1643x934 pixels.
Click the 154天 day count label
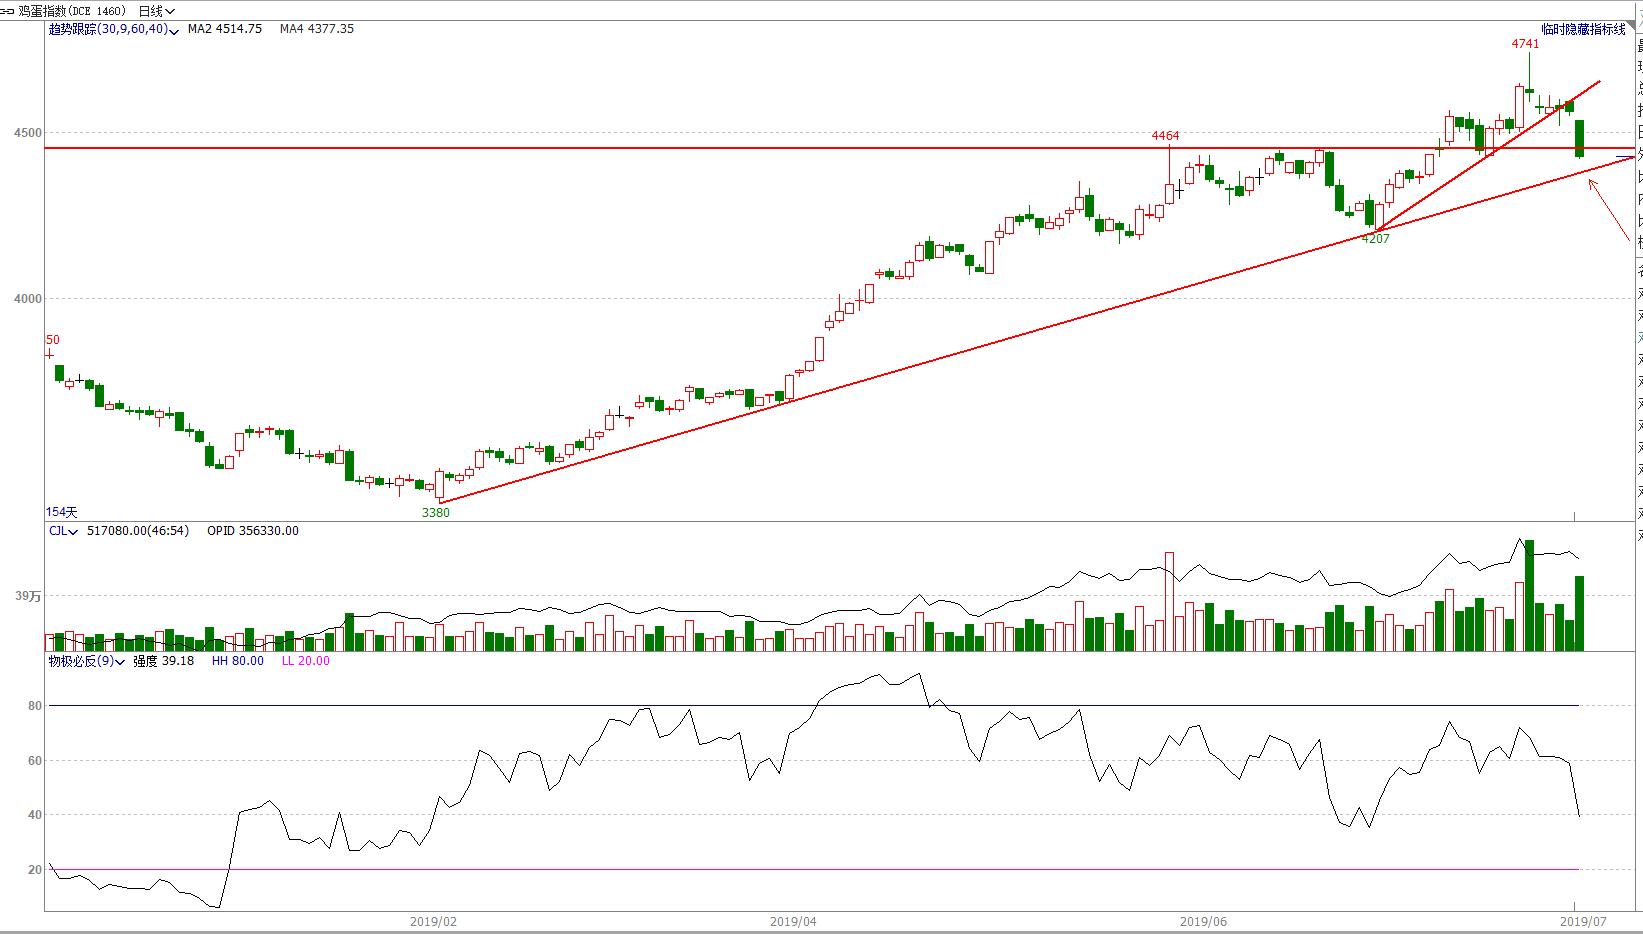click(x=61, y=512)
